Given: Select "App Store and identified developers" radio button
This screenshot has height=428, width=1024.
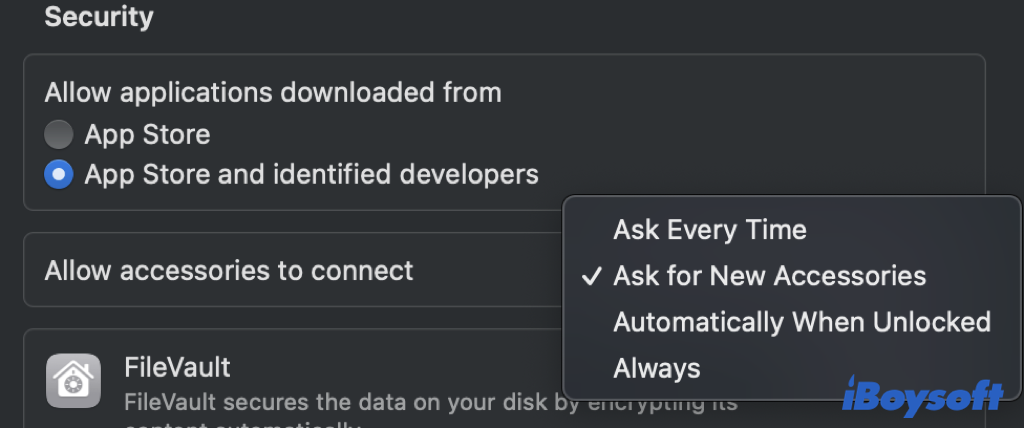Looking at the screenshot, I should (x=59, y=175).
